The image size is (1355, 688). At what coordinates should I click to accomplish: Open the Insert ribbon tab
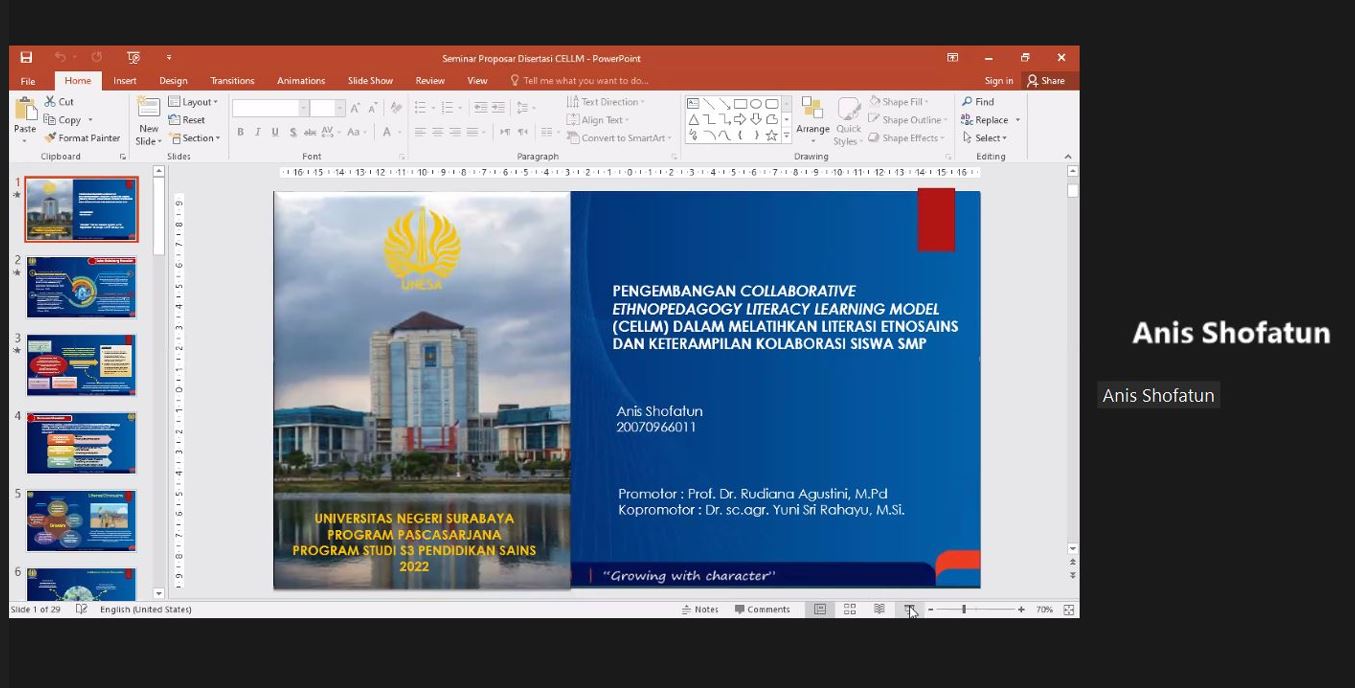(x=125, y=81)
